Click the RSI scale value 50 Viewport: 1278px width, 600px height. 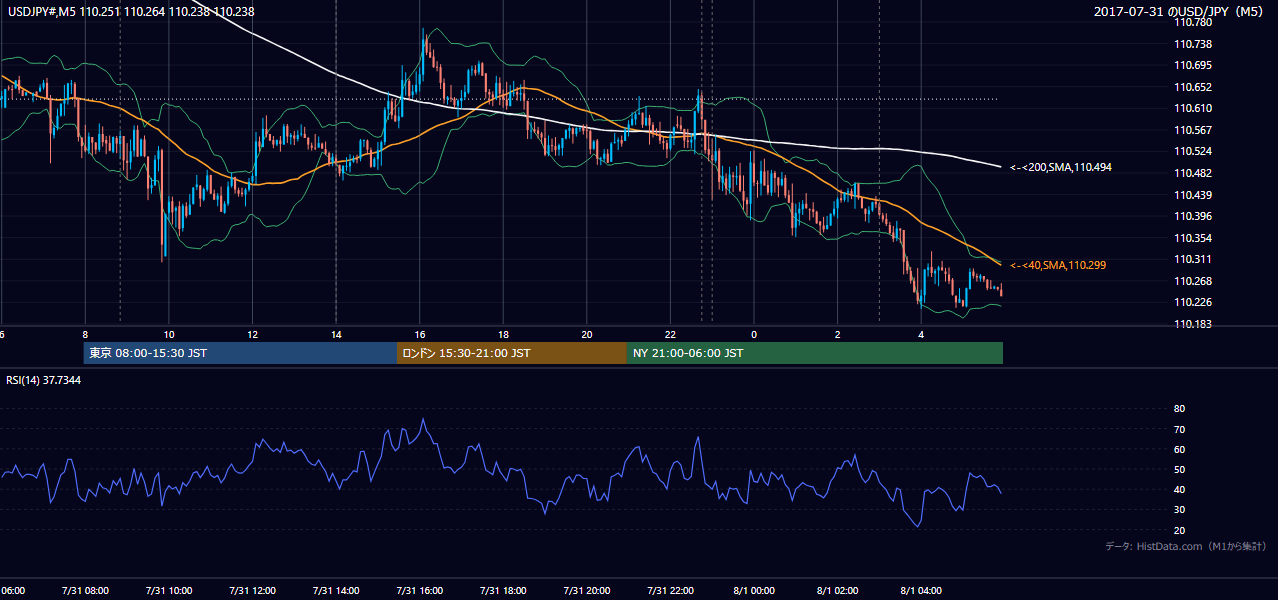click(x=1179, y=469)
